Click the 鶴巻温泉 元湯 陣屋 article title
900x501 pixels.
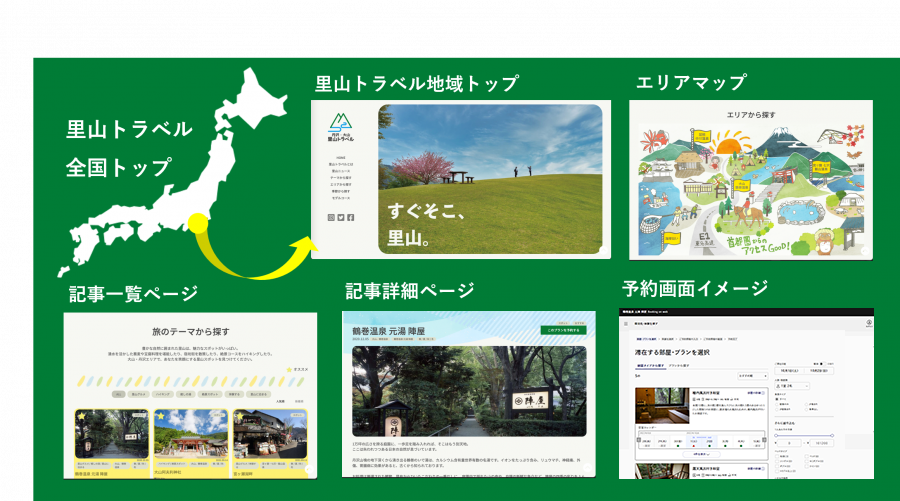[389, 331]
